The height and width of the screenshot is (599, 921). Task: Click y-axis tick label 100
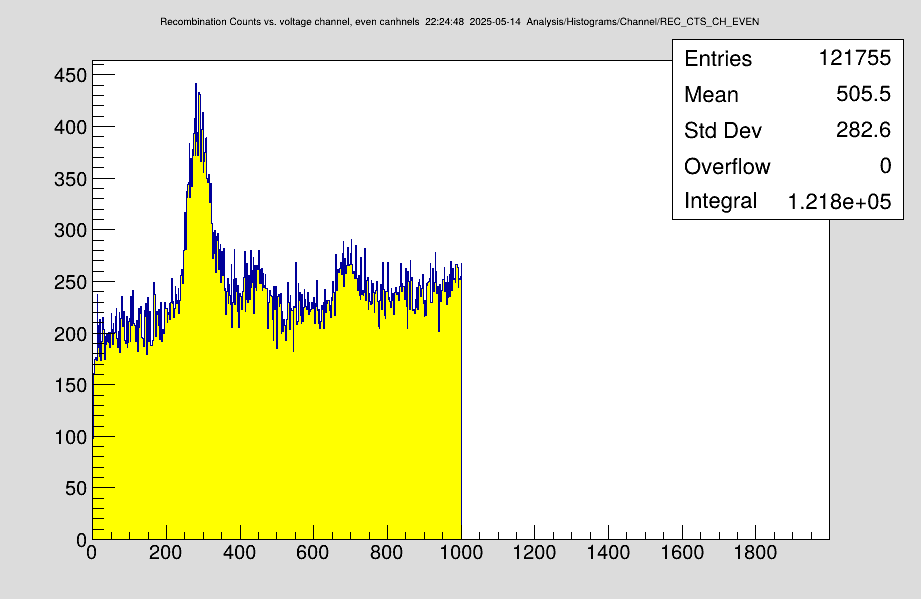(68, 437)
